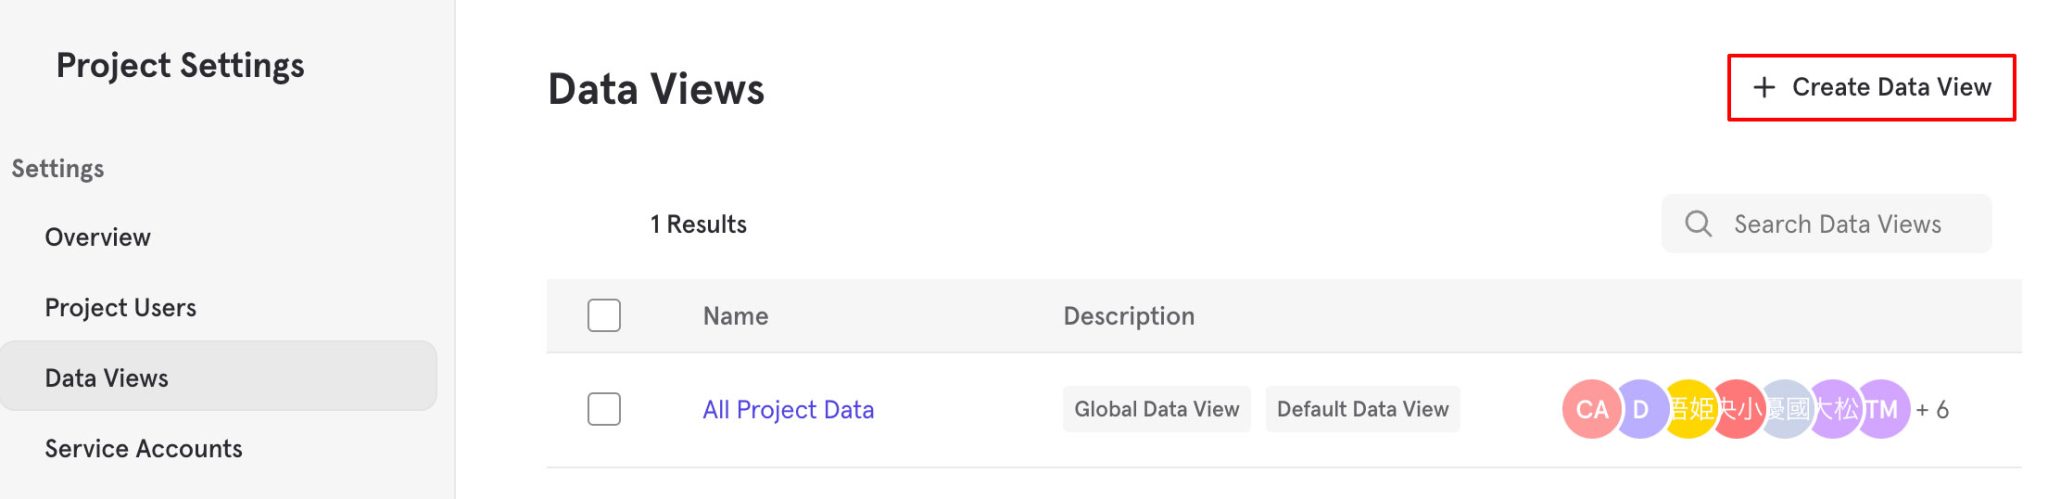Open Service Accounts settings page
This screenshot has height=499, width=2048.
pyautogui.click(x=144, y=449)
